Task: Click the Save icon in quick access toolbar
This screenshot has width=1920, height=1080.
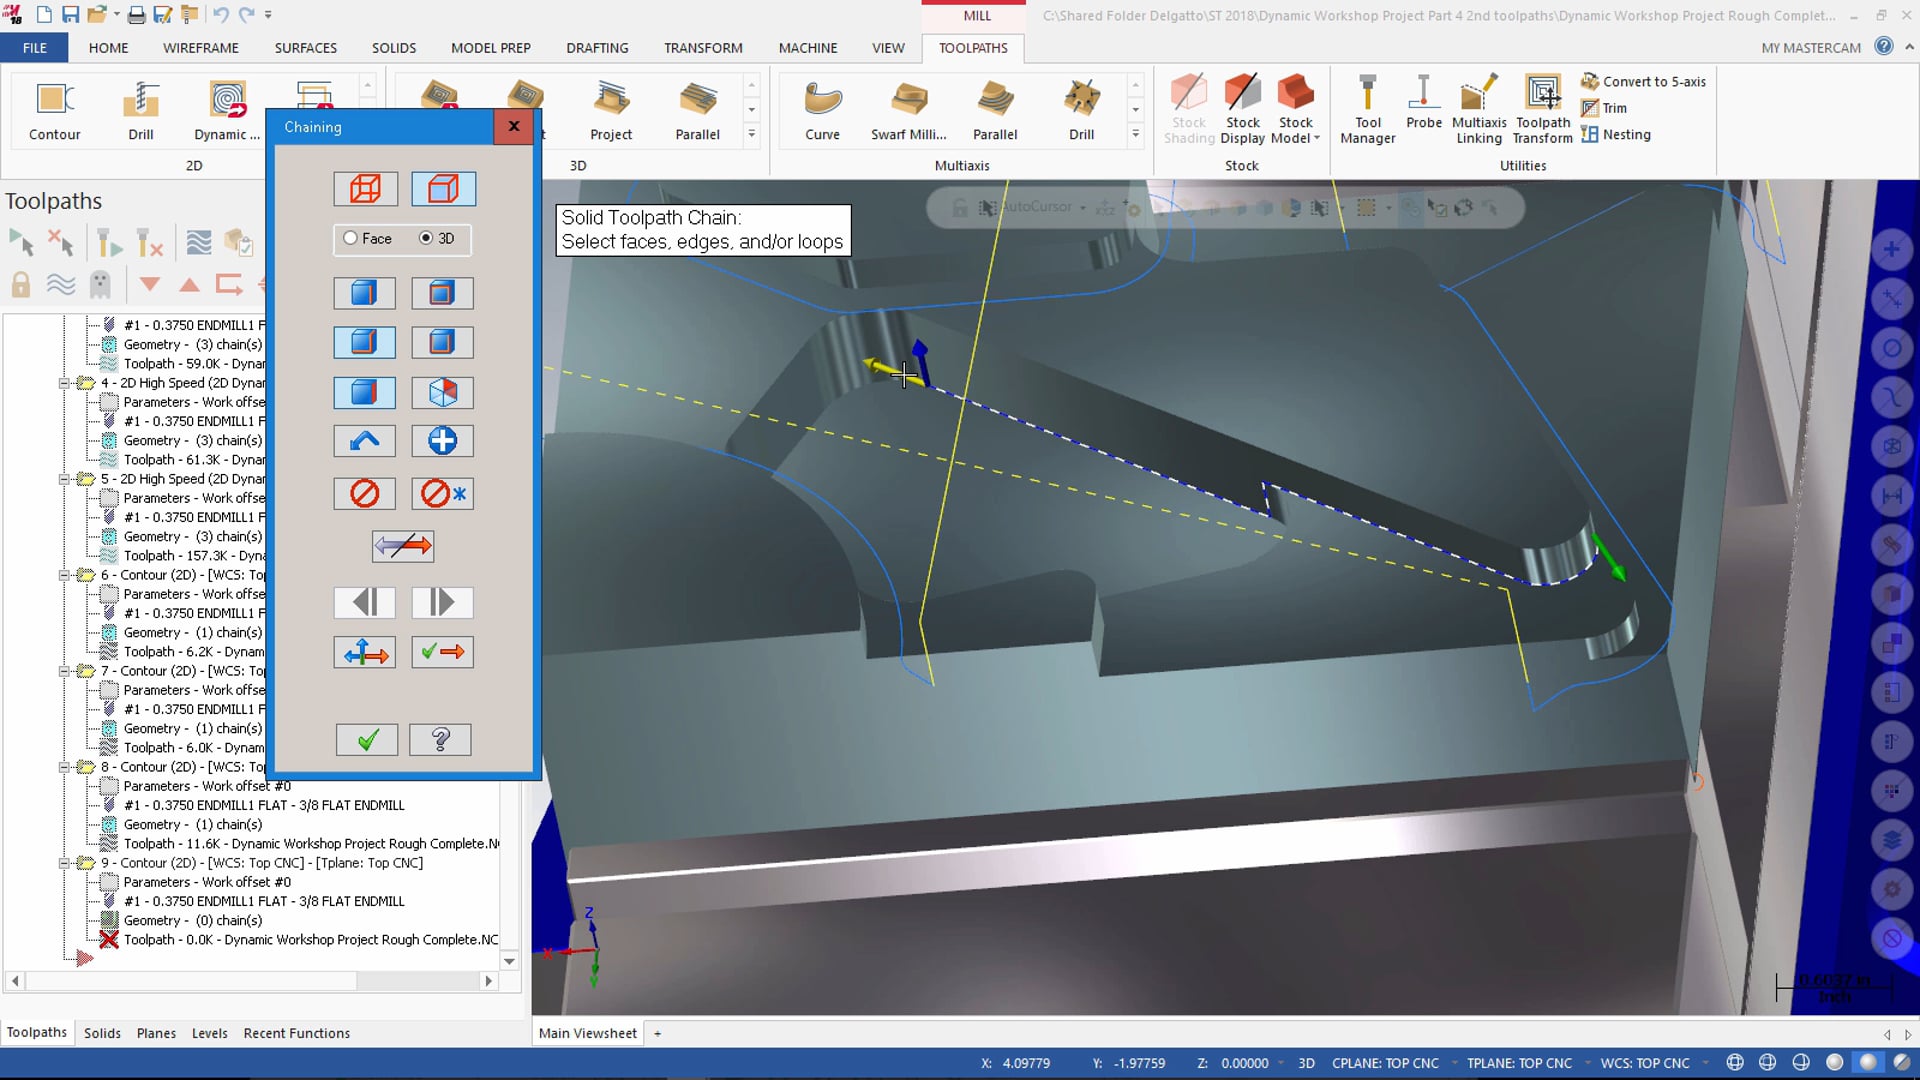Action: click(71, 15)
